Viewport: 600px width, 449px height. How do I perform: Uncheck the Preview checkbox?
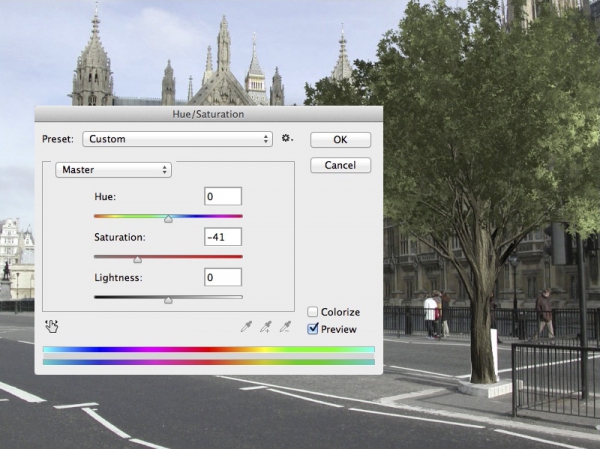313,329
